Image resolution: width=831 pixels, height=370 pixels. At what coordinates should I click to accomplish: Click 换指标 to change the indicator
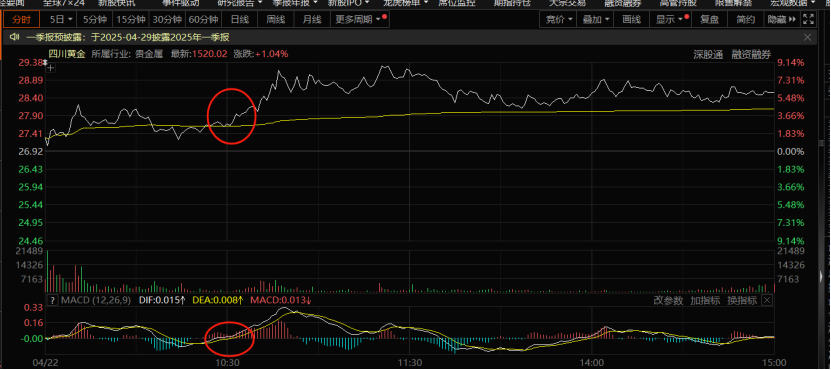point(742,301)
